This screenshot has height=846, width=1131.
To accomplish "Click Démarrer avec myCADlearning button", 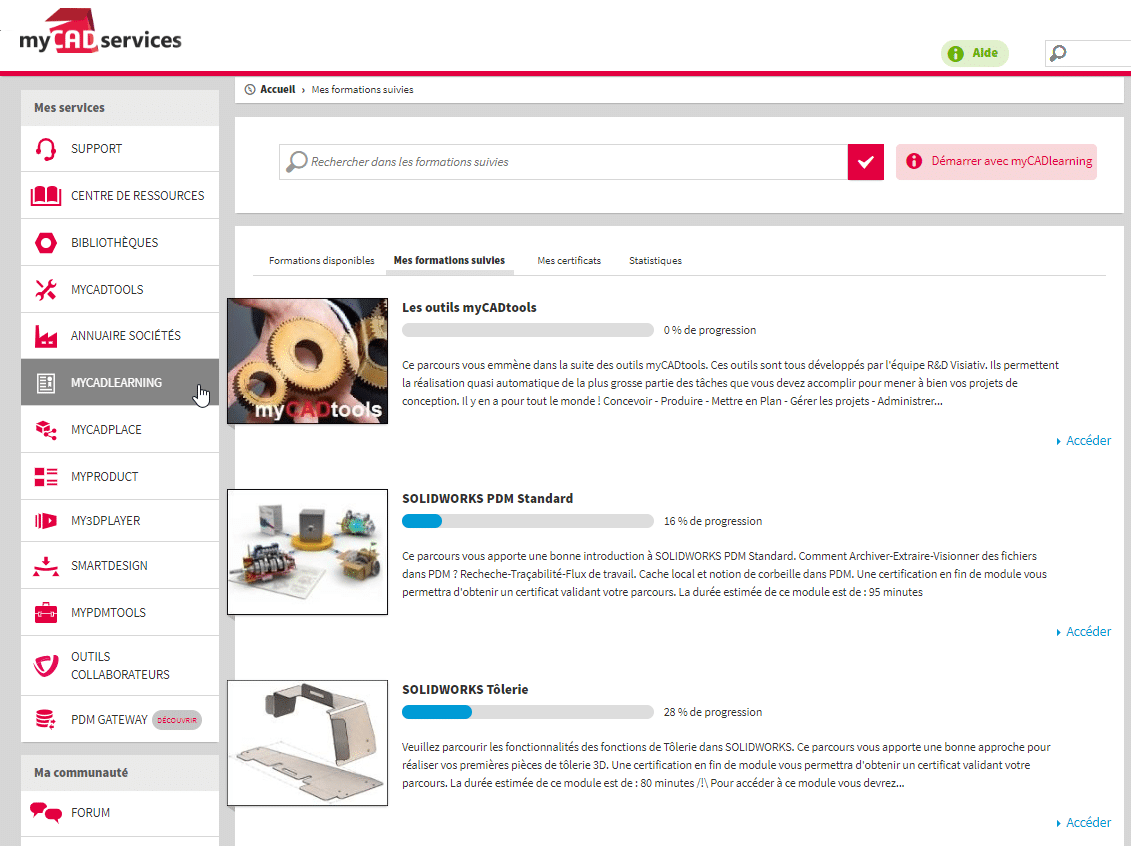I will click(996, 162).
